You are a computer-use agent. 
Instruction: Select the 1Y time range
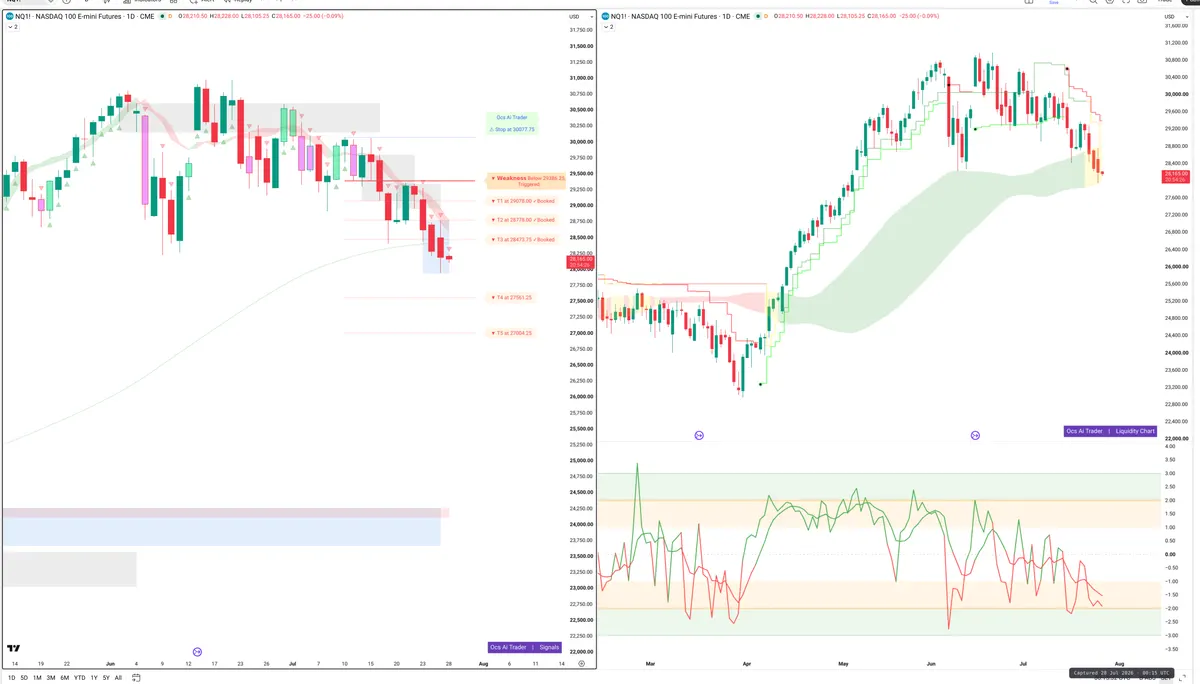tap(94, 677)
